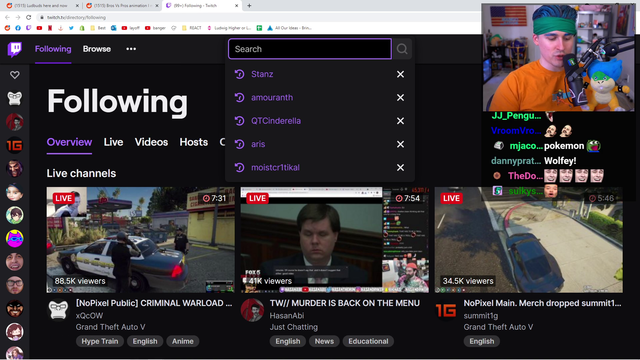This screenshot has height=360, width=640.
Task: Open the Facebook bookmark icon
Action: click(18, 28)
